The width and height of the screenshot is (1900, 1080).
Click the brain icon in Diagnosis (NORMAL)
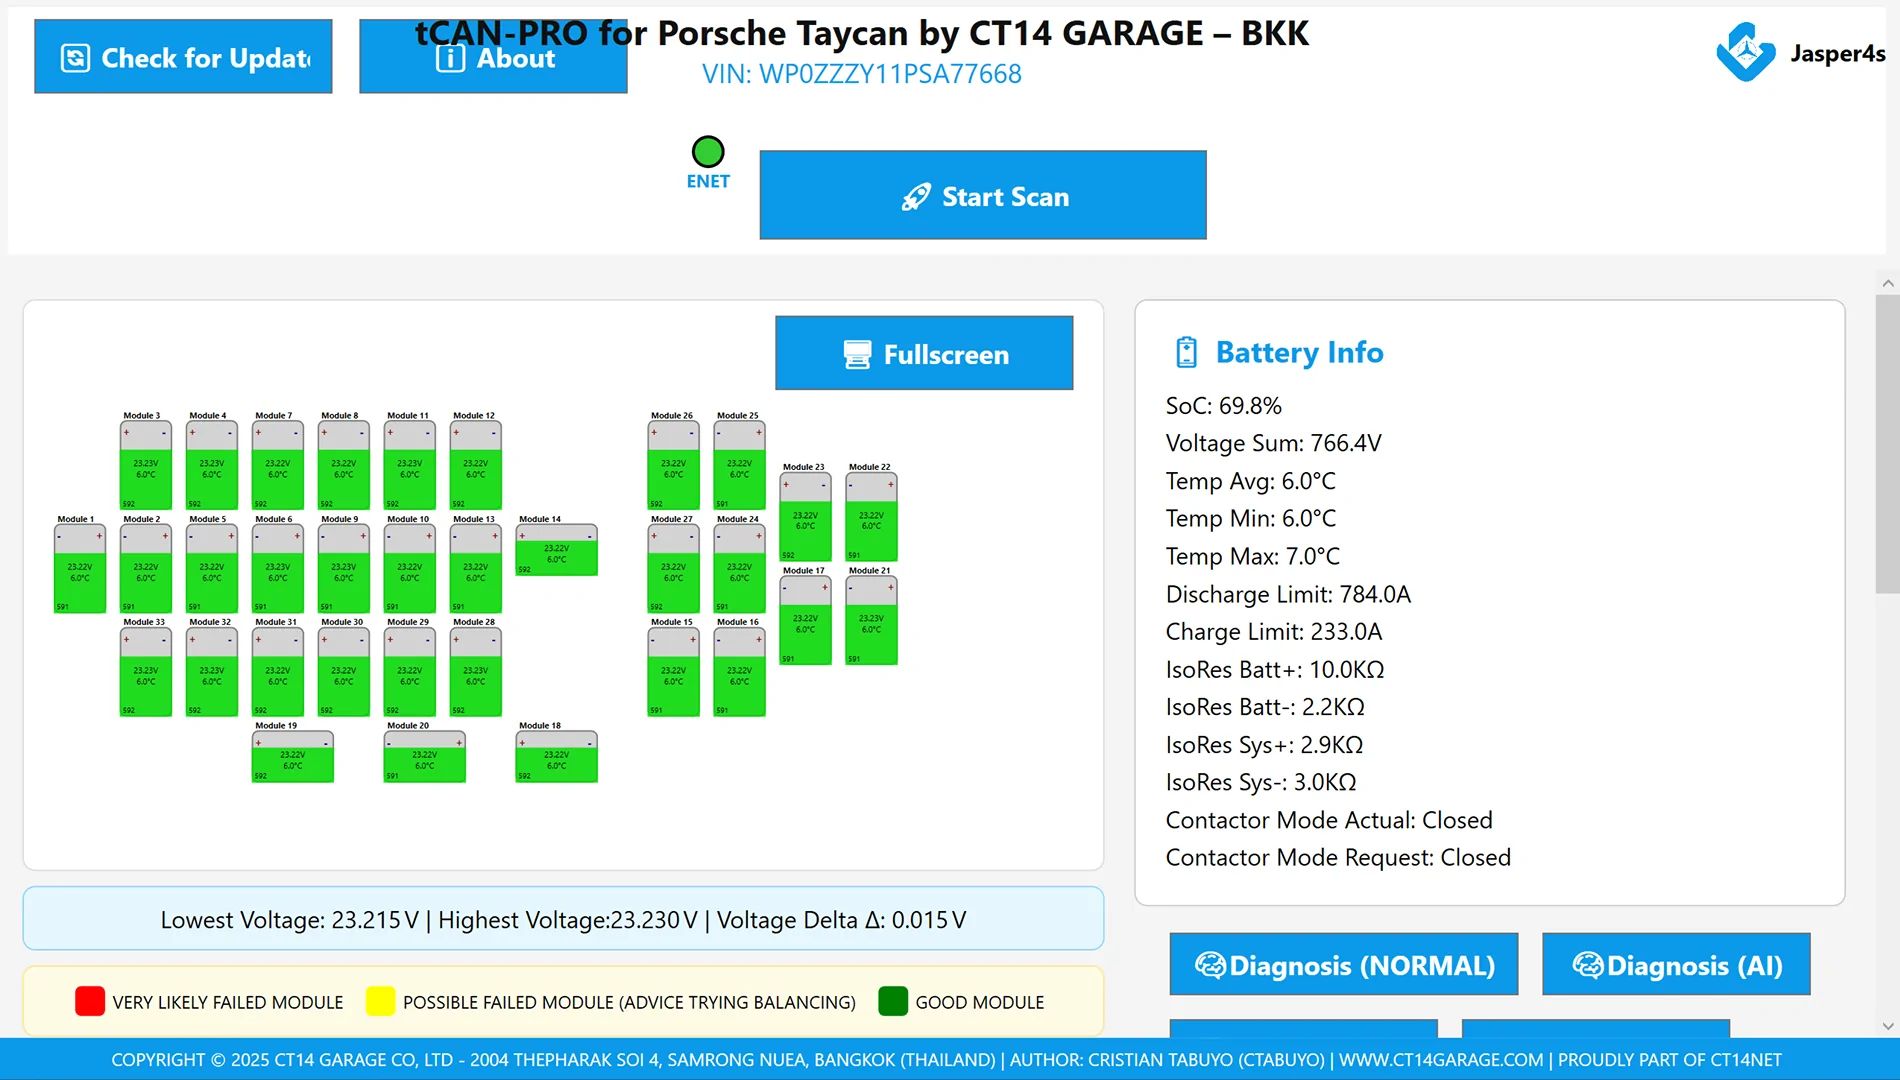coord(1210,965)
